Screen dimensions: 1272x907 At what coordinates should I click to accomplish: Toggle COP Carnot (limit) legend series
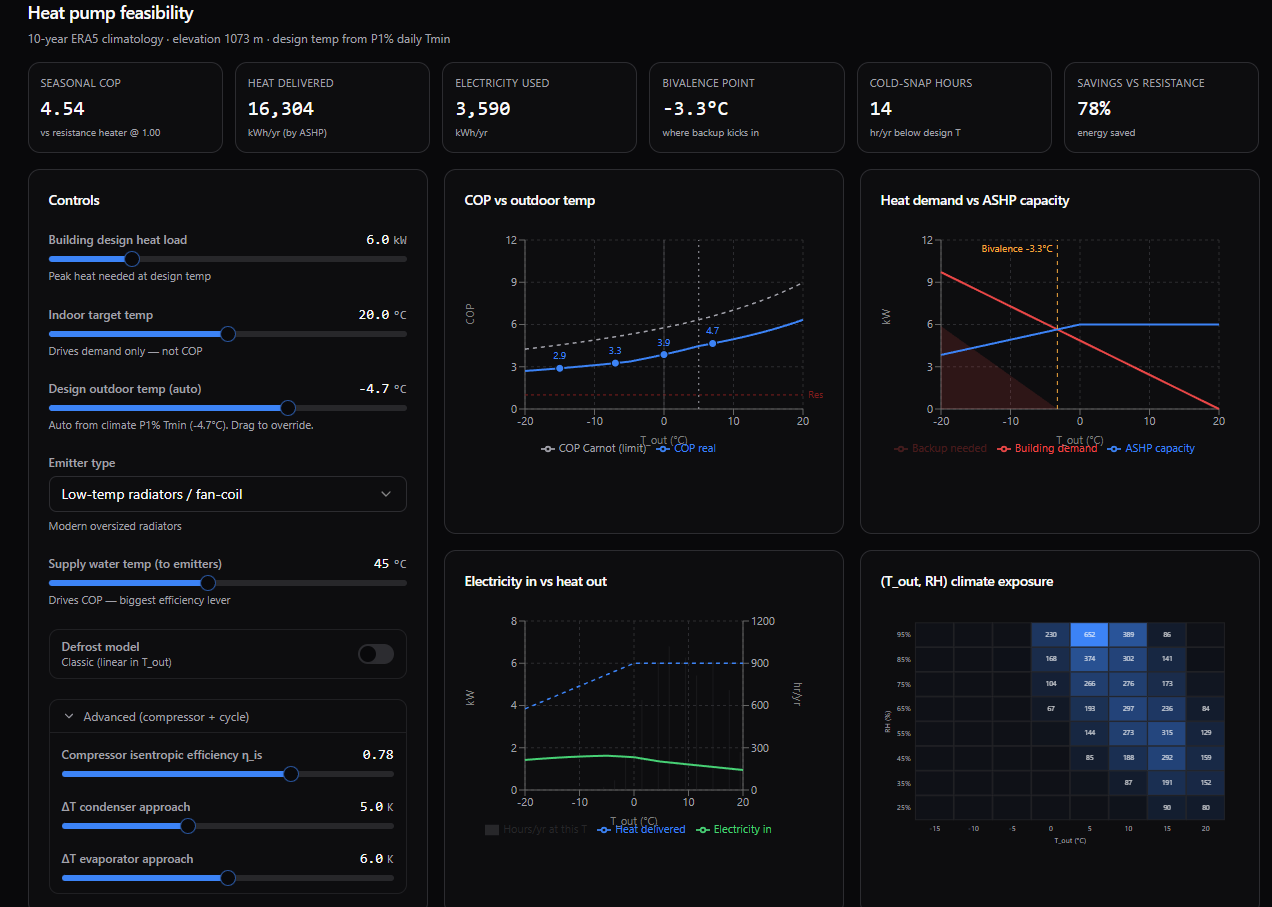(x=594, y=448)
